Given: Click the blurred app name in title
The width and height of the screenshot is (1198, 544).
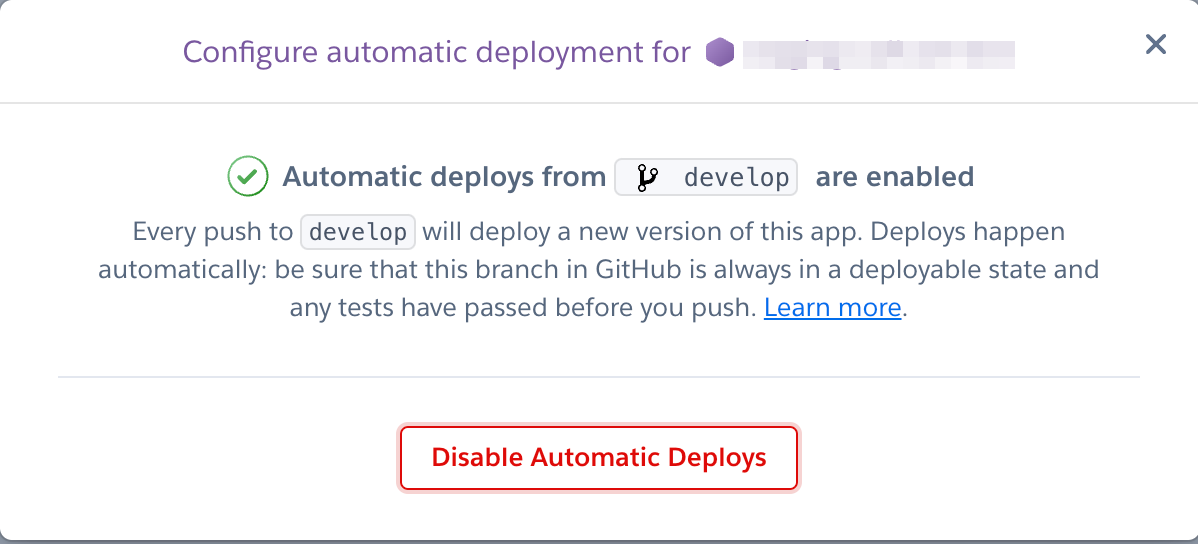Looking at the screenshot, I should click(x=878, y=53).
